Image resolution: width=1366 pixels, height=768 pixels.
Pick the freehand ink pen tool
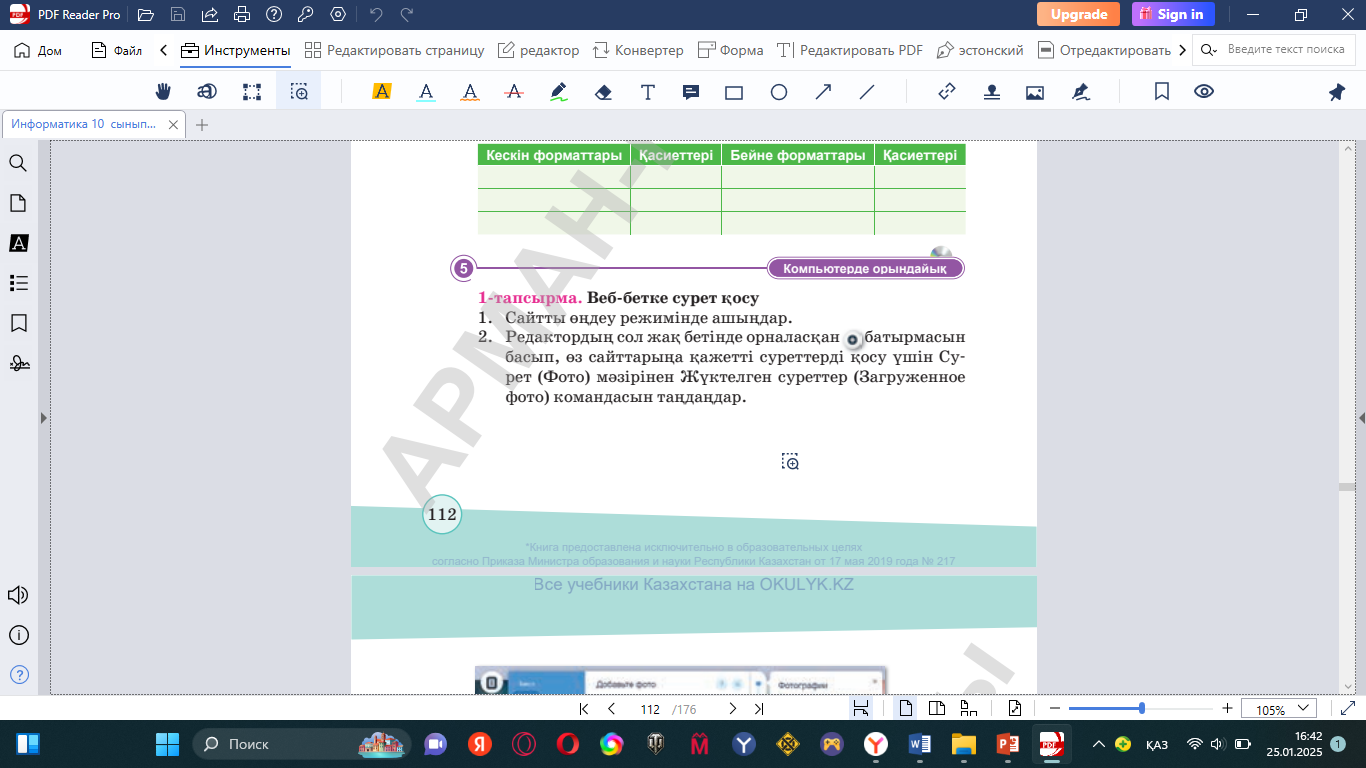point(559,92)
